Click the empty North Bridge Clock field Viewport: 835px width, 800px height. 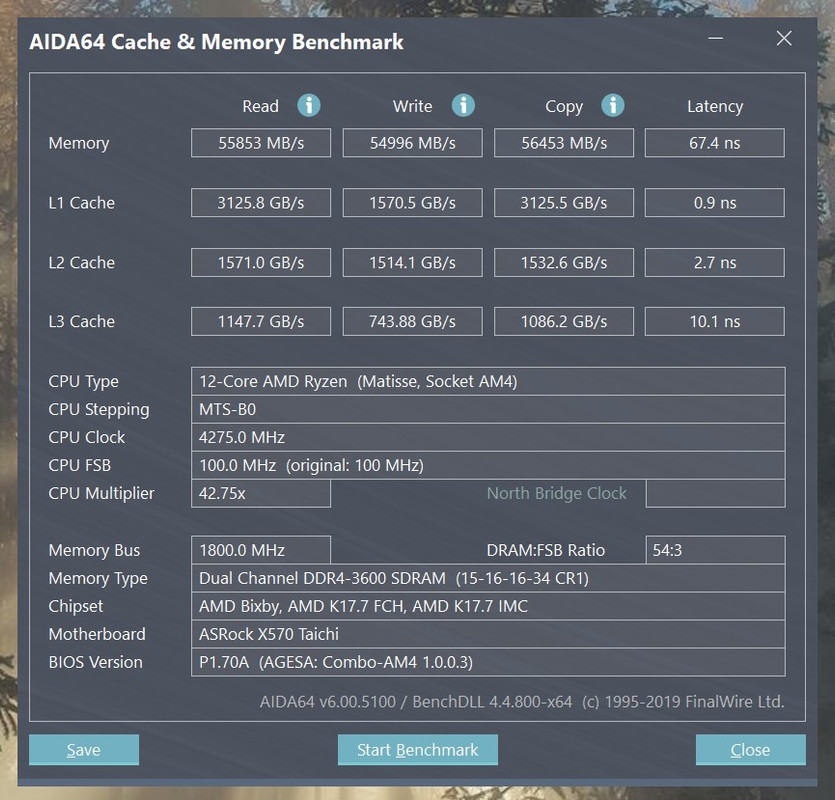coord(716,493)
